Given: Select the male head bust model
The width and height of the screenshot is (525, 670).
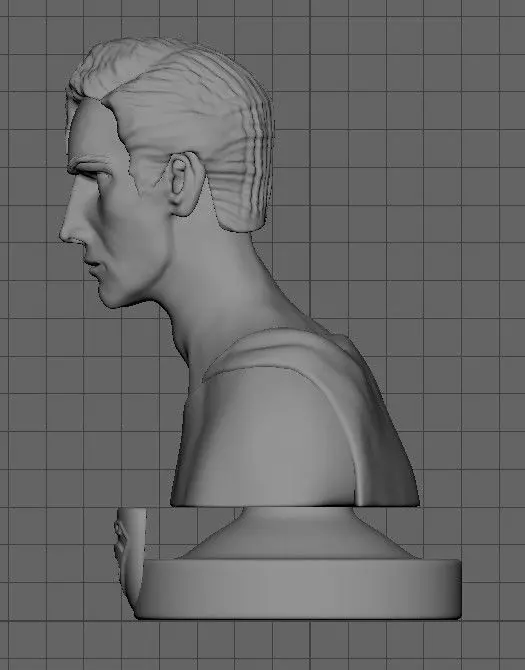Looking at the screenshot, I should [x=239, y=271].
